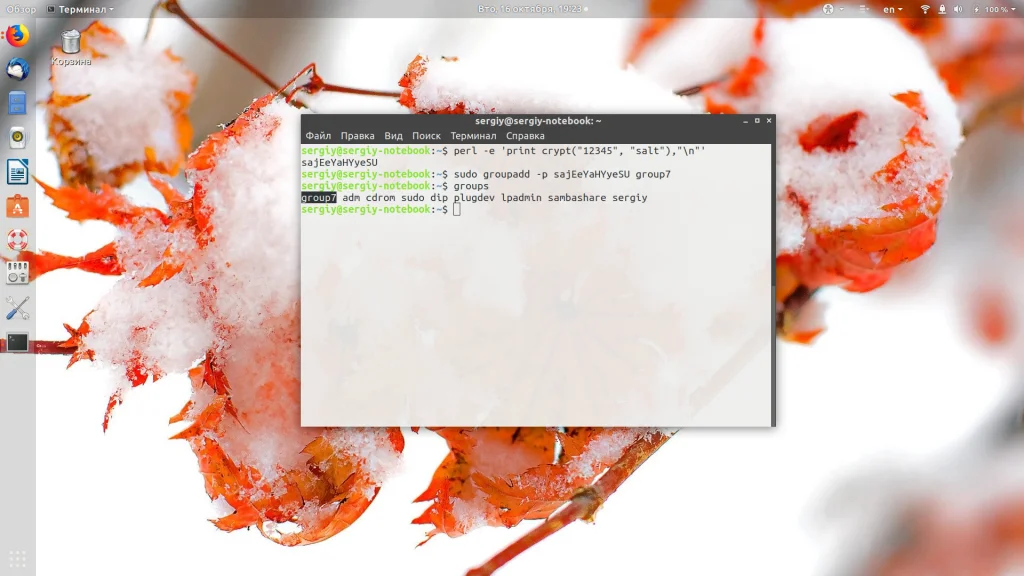
Task: Open the Справка menu
Action: [x=525, y=136]
